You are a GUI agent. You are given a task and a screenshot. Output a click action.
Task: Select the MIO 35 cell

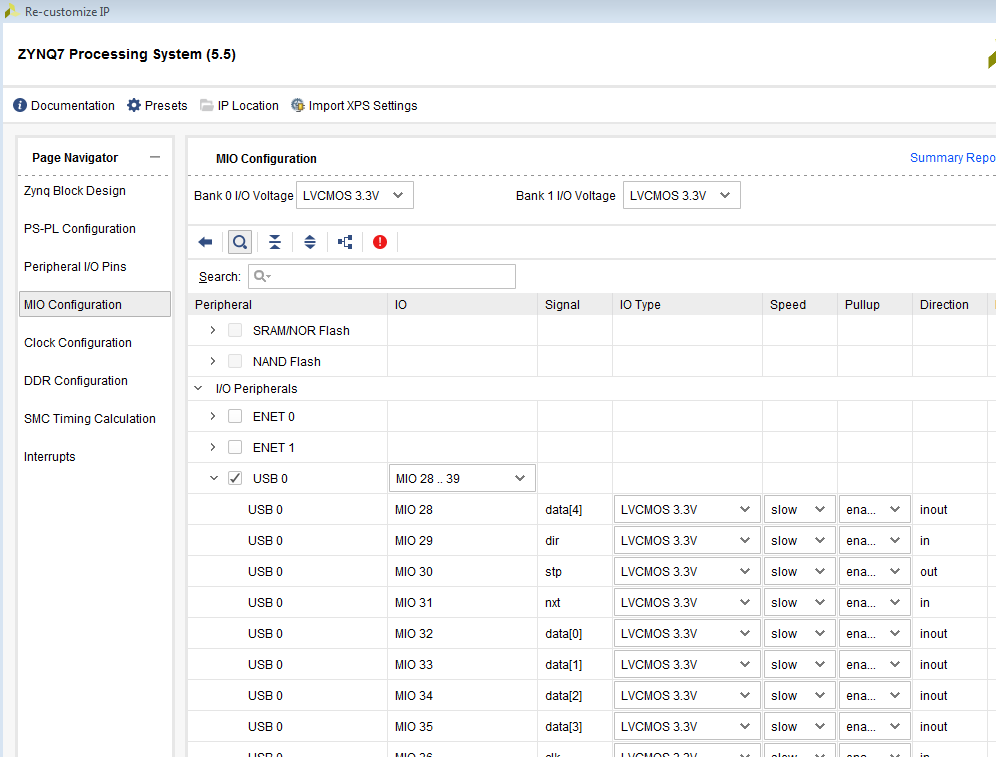(x=462, y=727)
